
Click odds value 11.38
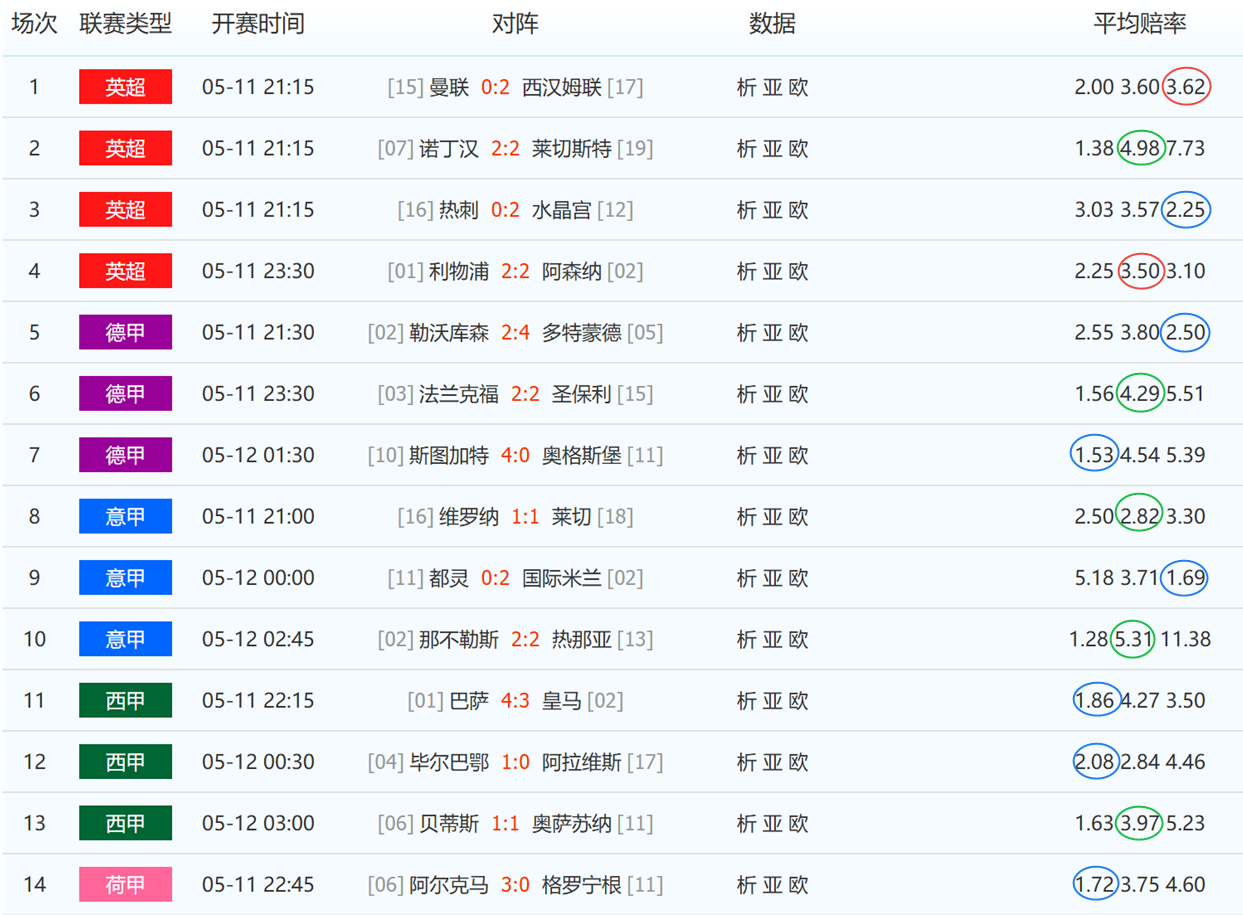(1186, 640)
